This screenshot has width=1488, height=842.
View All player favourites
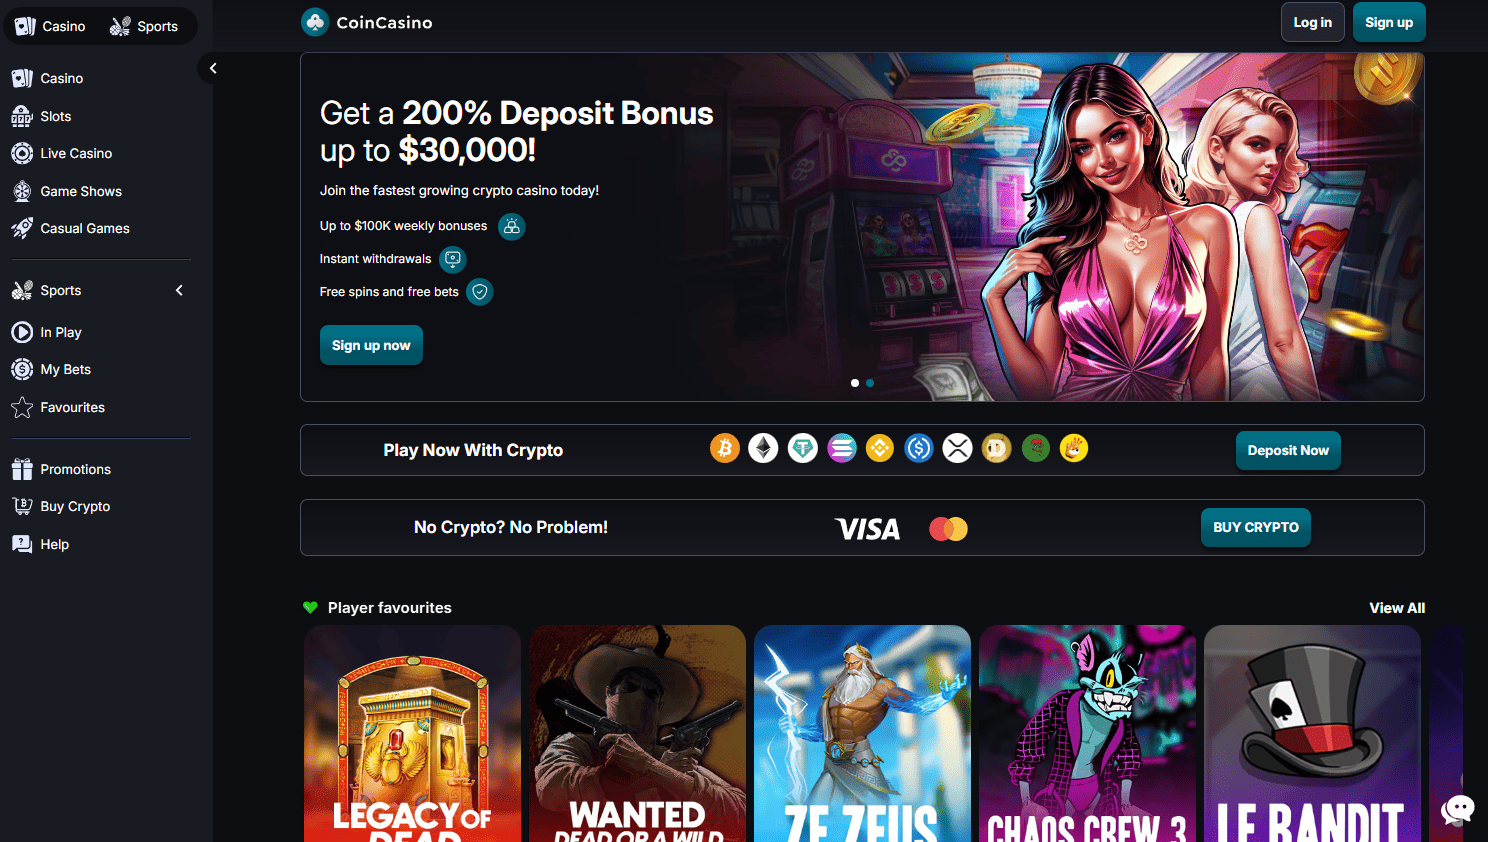click(1397, 608)
